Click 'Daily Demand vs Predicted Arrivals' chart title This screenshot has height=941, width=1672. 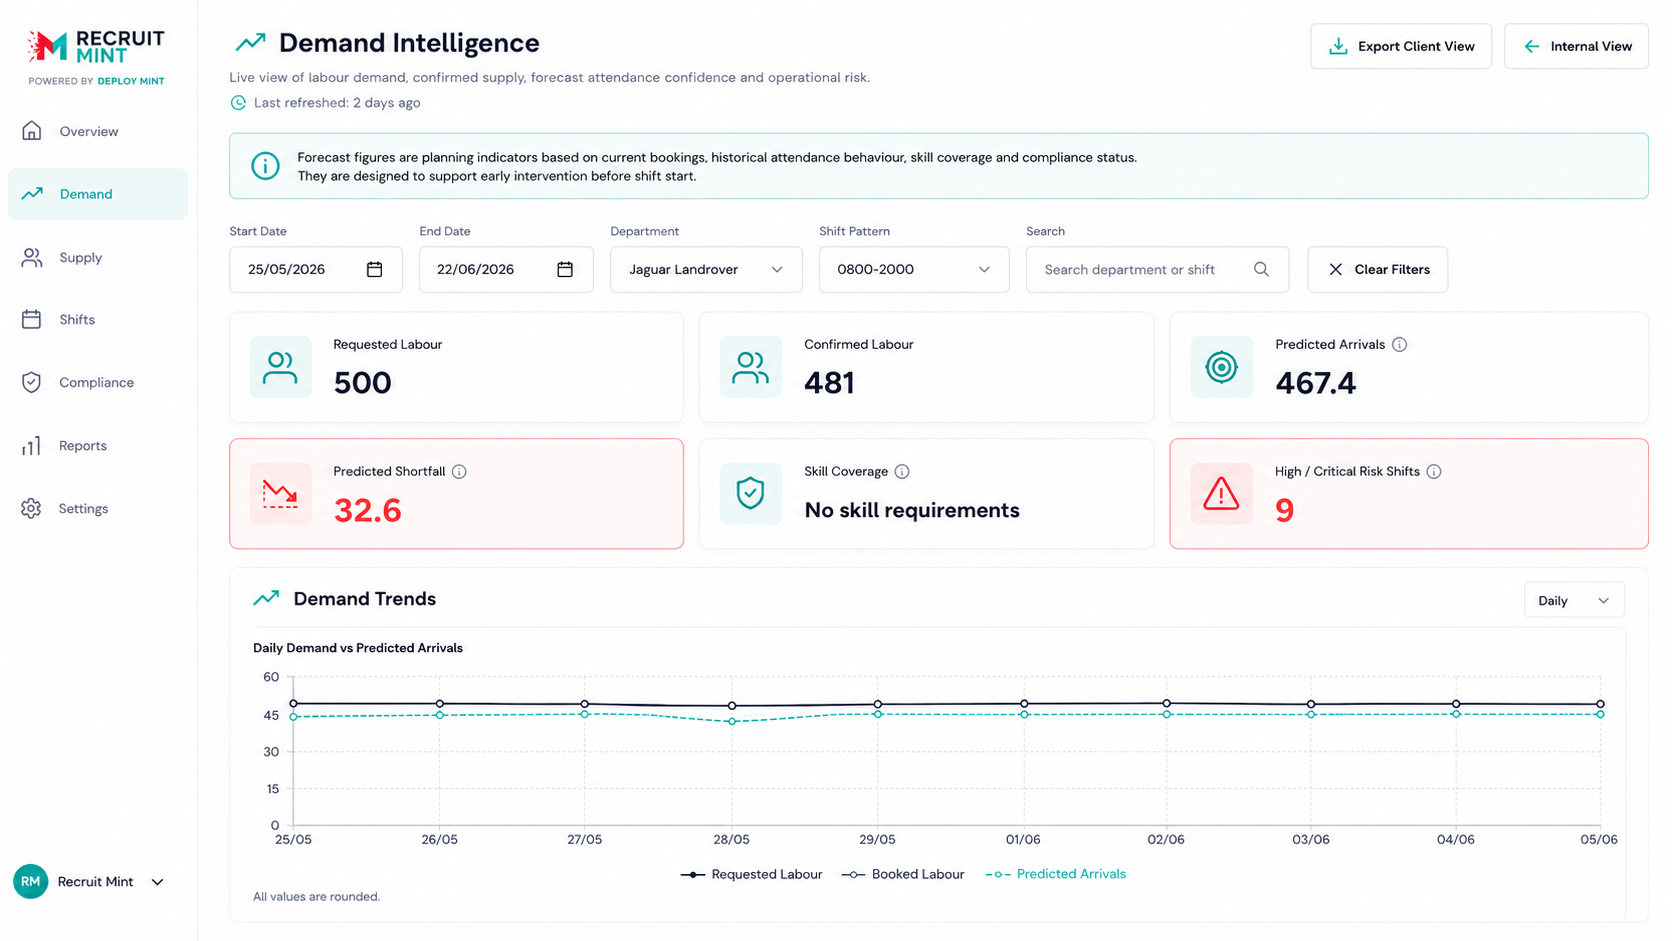pyautogui.click(x=358, y=648)
